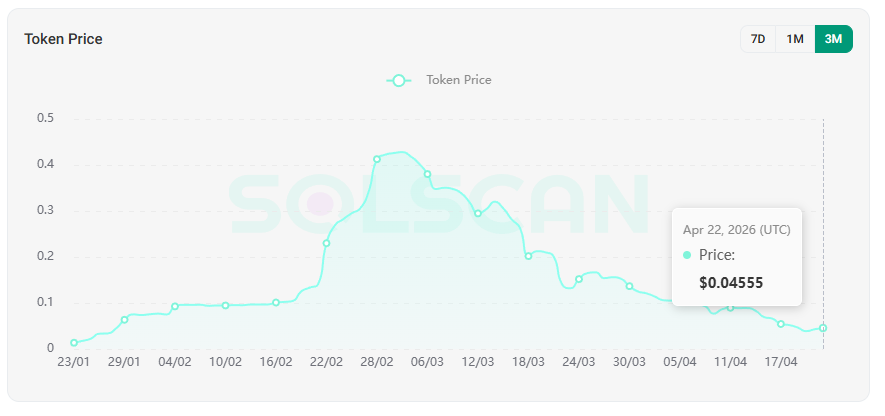
Task: Click the data point above 18/03
Action: tap(528, 256)
